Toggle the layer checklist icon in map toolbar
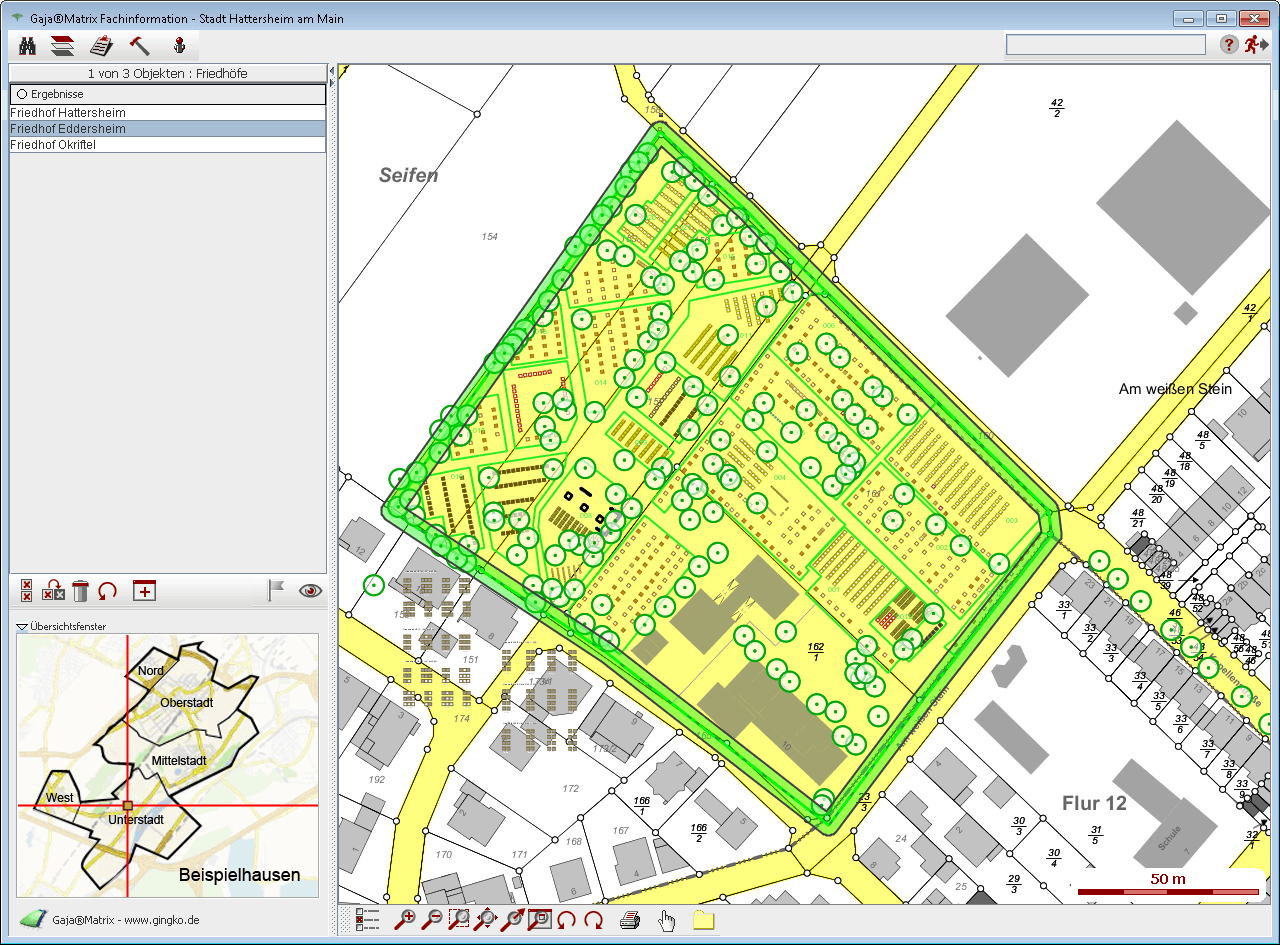1280x945 pixels. (x=367, y=920)
